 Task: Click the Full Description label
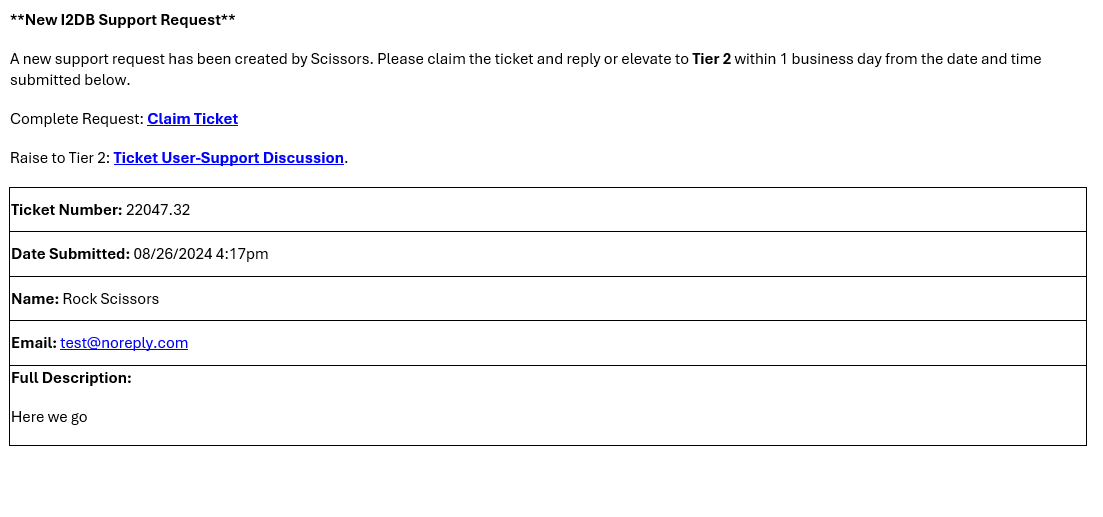point(71,378)
